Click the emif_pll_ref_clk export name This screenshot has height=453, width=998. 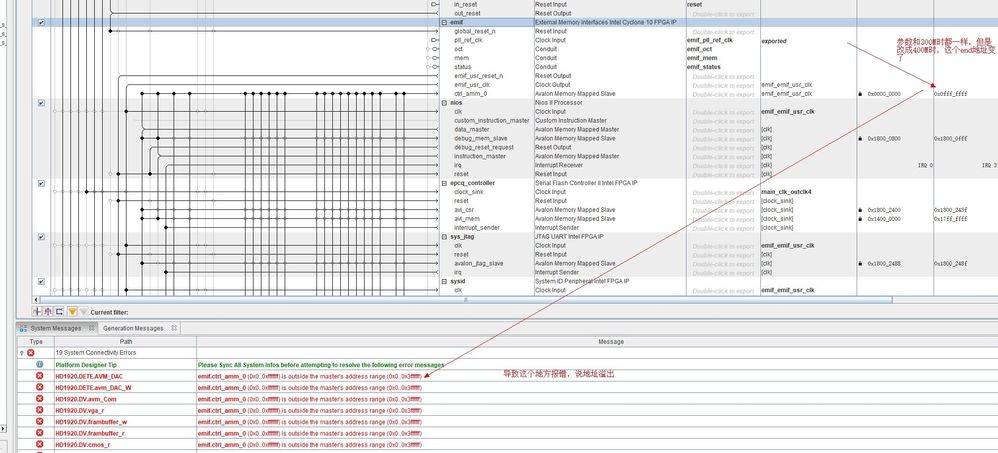click(710, 40)
